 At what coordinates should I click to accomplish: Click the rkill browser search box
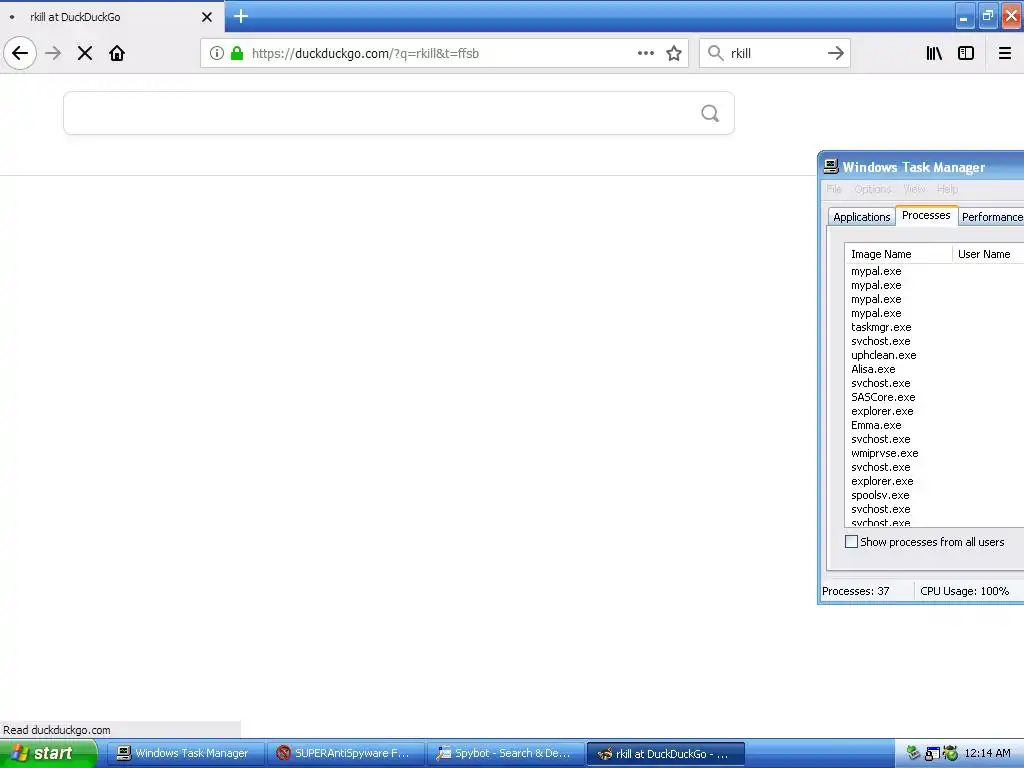(x=776, y=53)
